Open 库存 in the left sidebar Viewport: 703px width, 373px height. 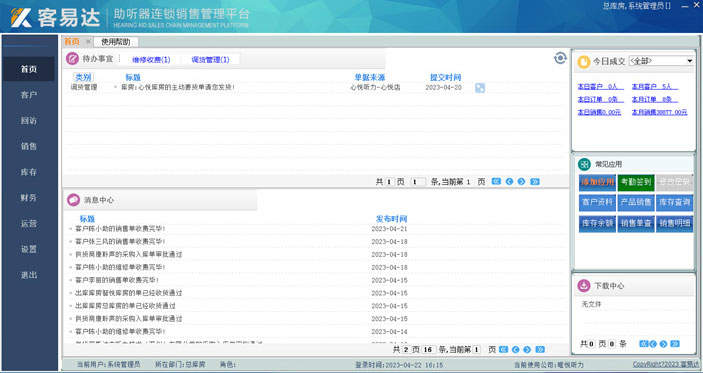(29, 172)
